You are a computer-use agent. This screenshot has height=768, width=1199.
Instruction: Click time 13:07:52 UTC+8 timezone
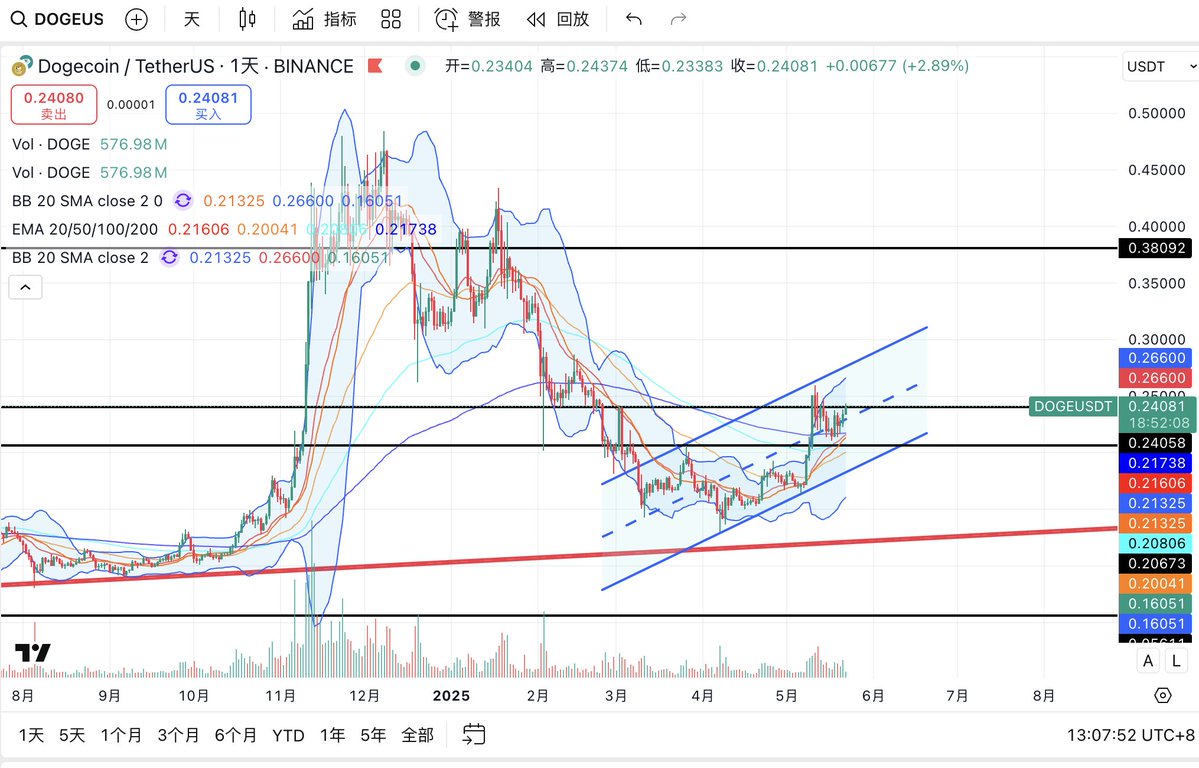click(x=1130, y=735)
